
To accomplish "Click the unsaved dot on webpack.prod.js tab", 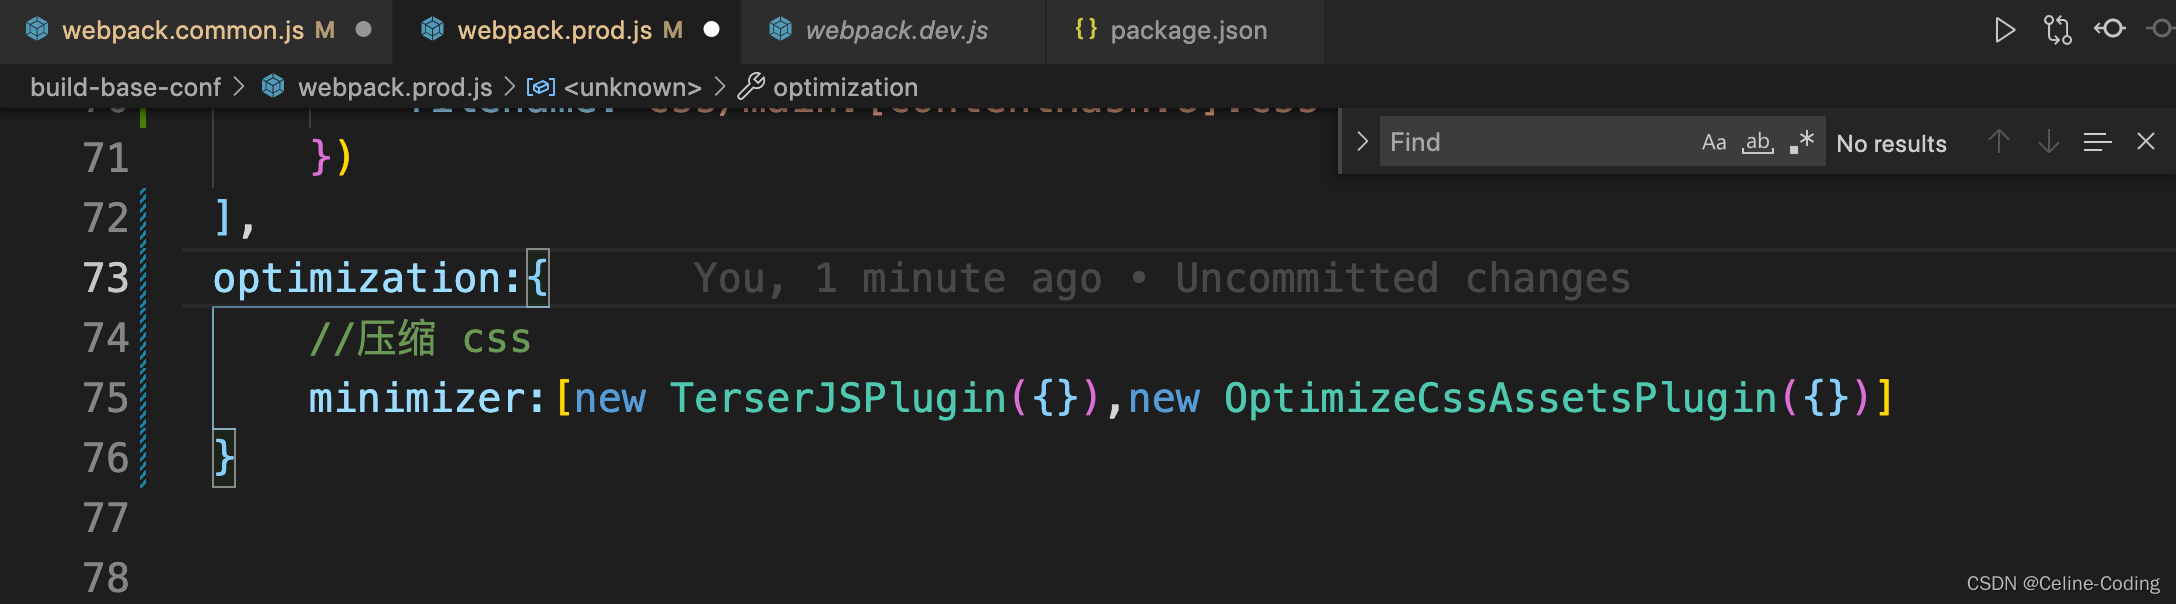I will point(711,30).
